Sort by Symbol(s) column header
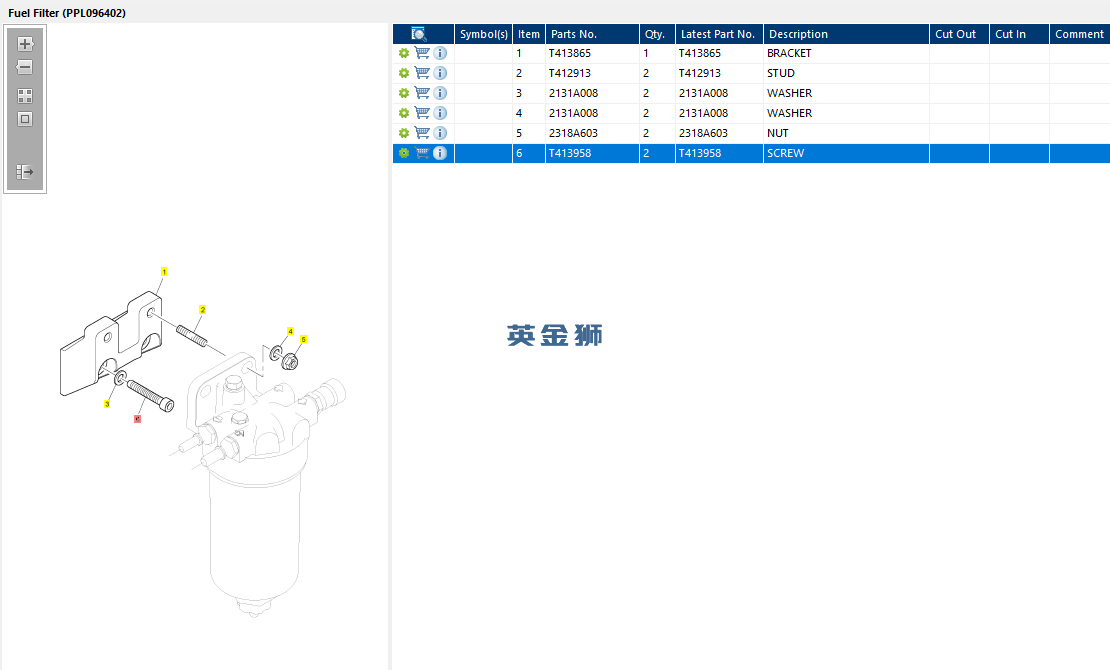 [x=484, y=34]
